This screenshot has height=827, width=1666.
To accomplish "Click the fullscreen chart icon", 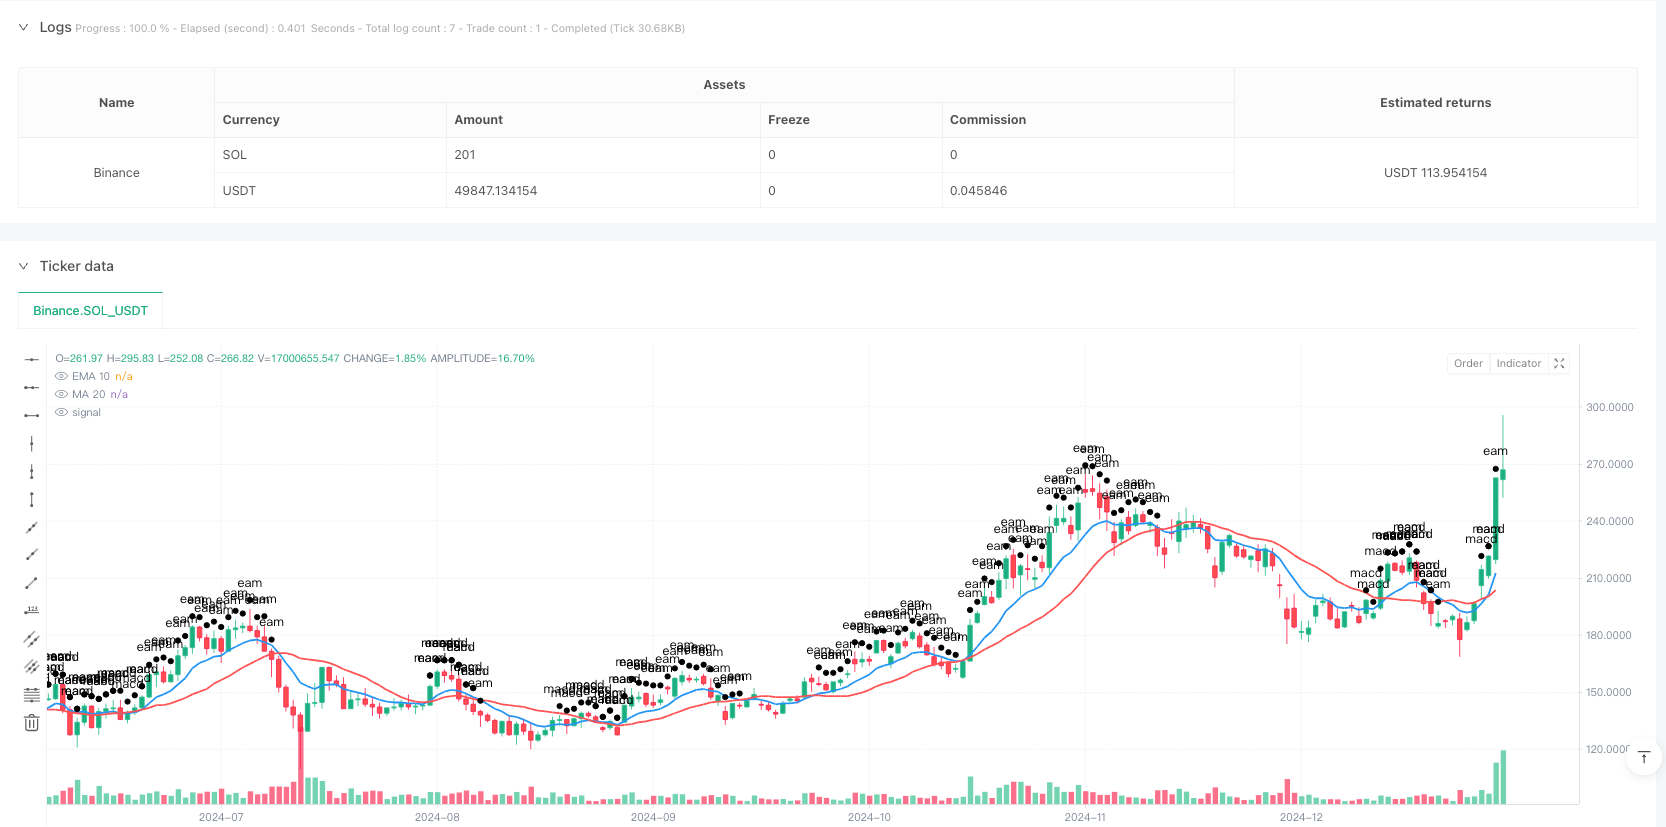I will click(x=1559, y=363).
